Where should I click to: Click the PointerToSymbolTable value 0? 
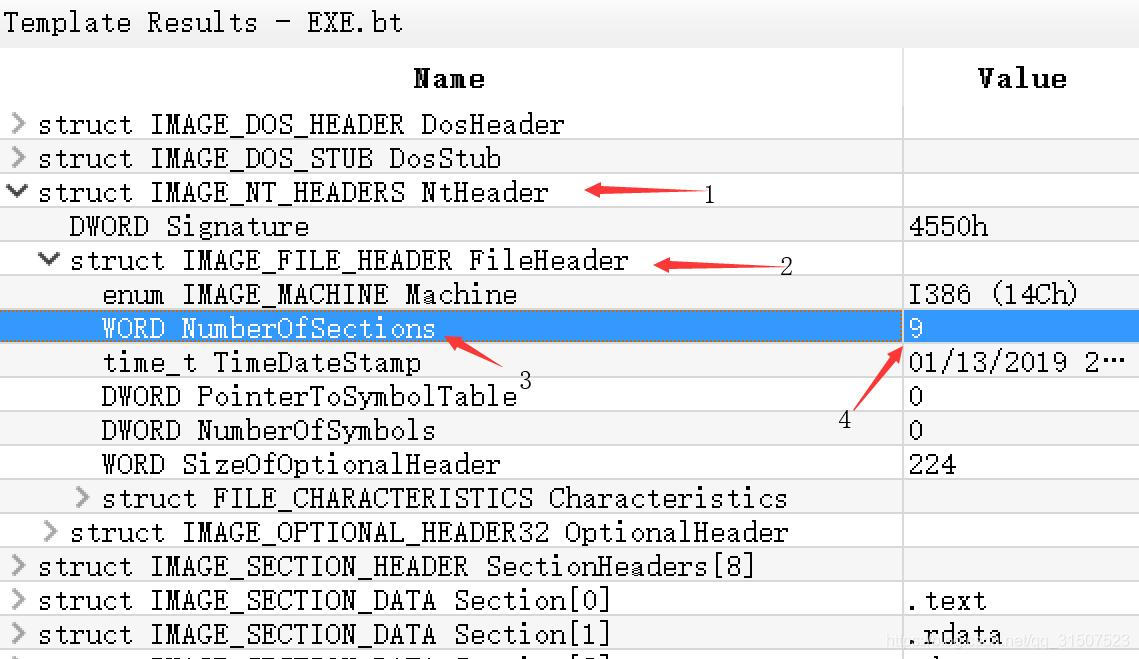coord(916,396)
